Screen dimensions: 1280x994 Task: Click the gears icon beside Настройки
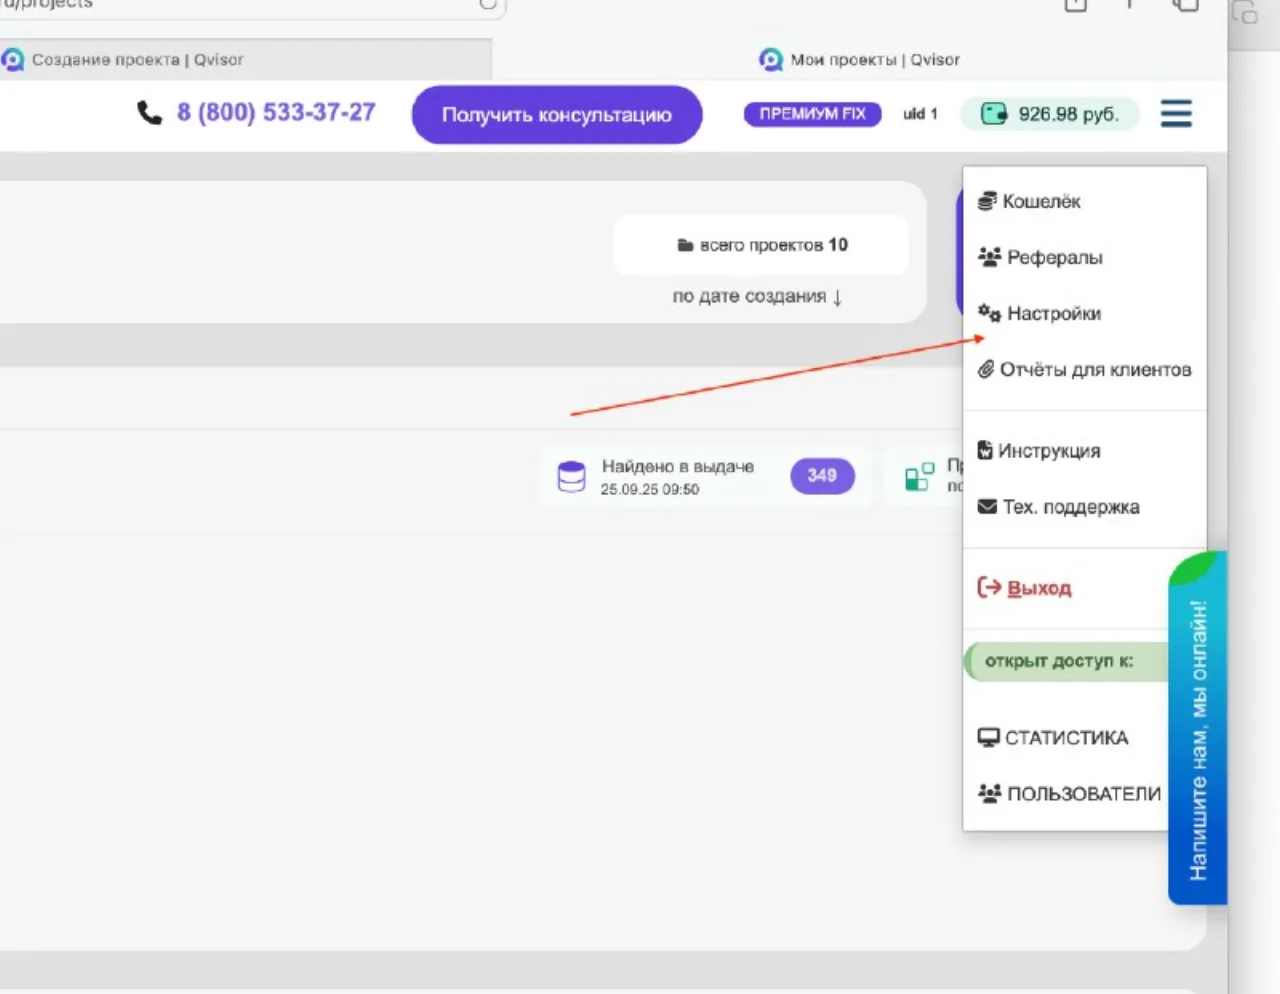tap(989, 313)
